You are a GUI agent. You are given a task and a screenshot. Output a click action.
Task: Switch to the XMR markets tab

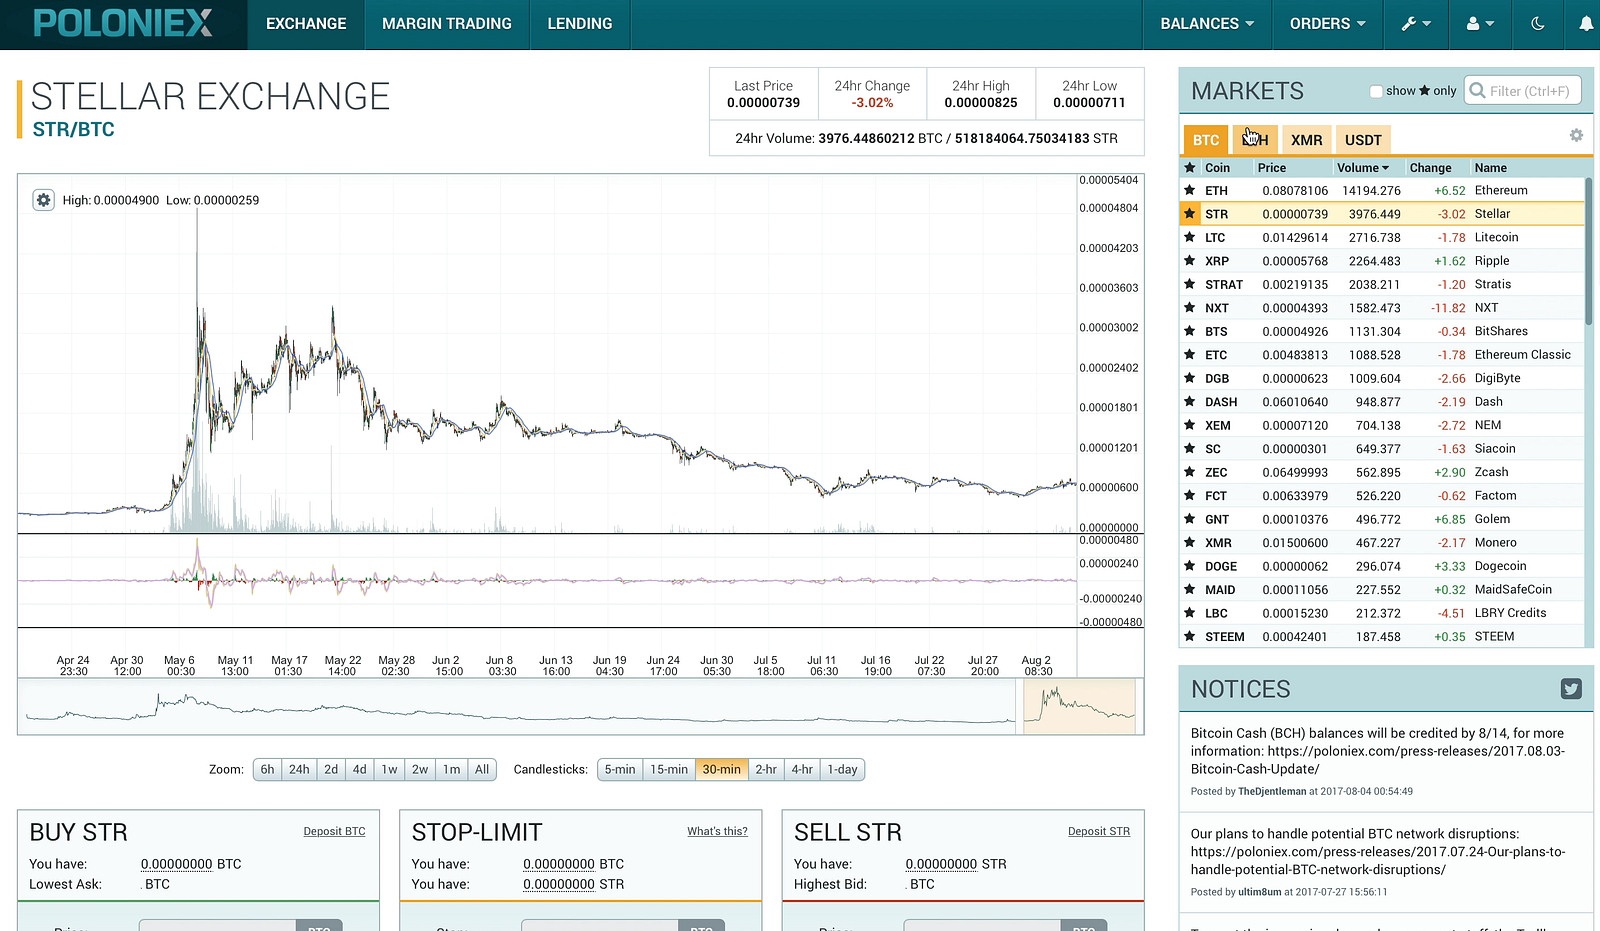(1306, 140)
